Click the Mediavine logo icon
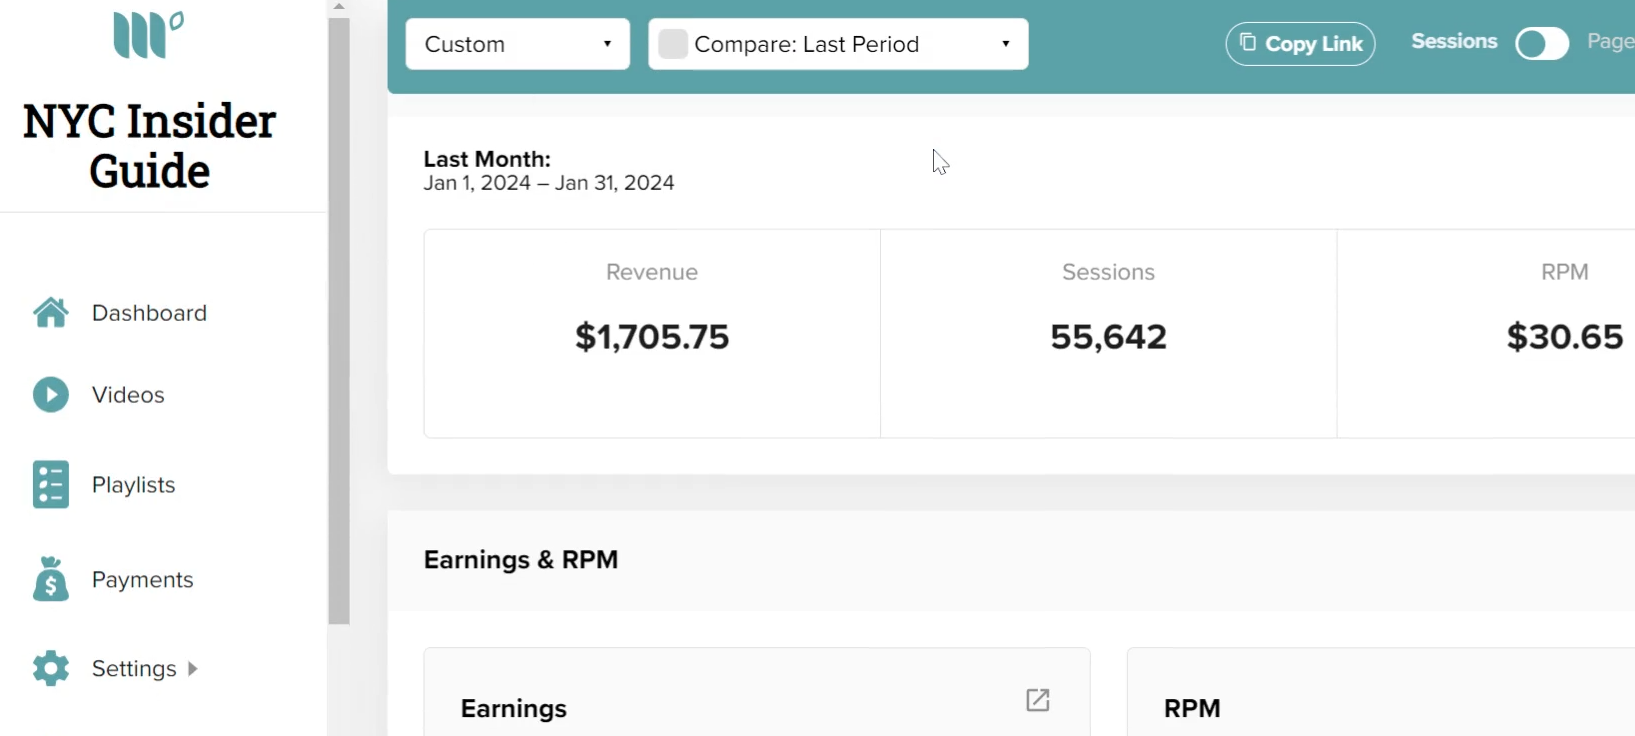Screen dimensions: 1635x736 (148, 35)
